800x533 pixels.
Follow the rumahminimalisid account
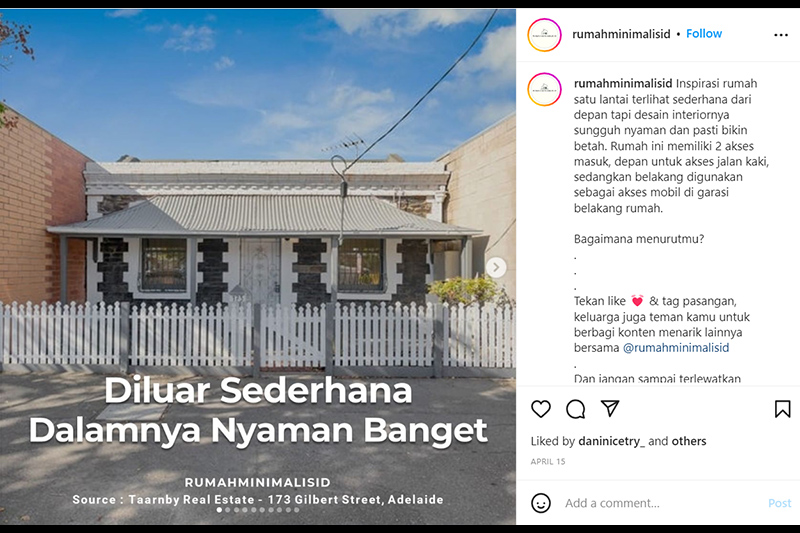point(704,34)
